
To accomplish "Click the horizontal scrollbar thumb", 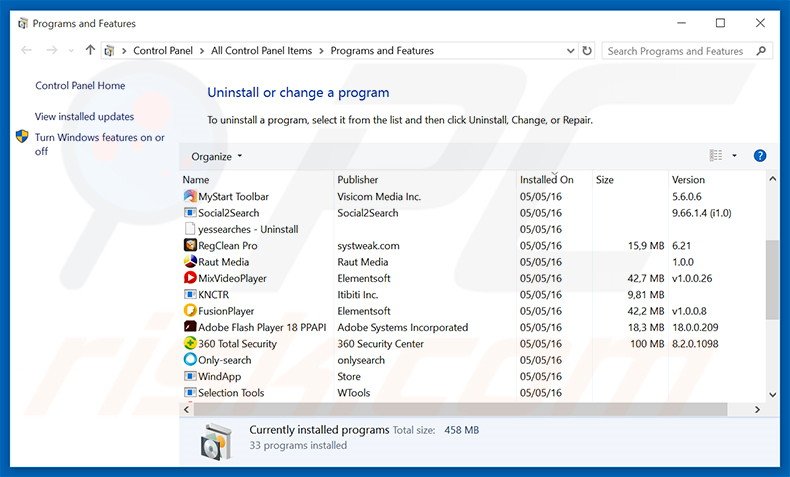I will 460,410.
